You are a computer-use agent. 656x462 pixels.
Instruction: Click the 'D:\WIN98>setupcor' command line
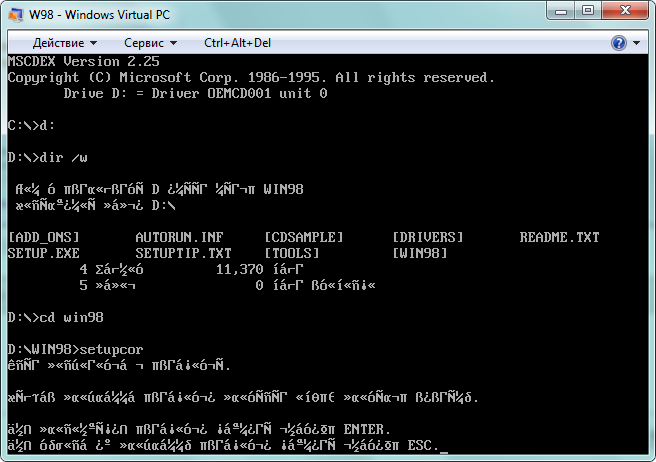tap(76, 349)
